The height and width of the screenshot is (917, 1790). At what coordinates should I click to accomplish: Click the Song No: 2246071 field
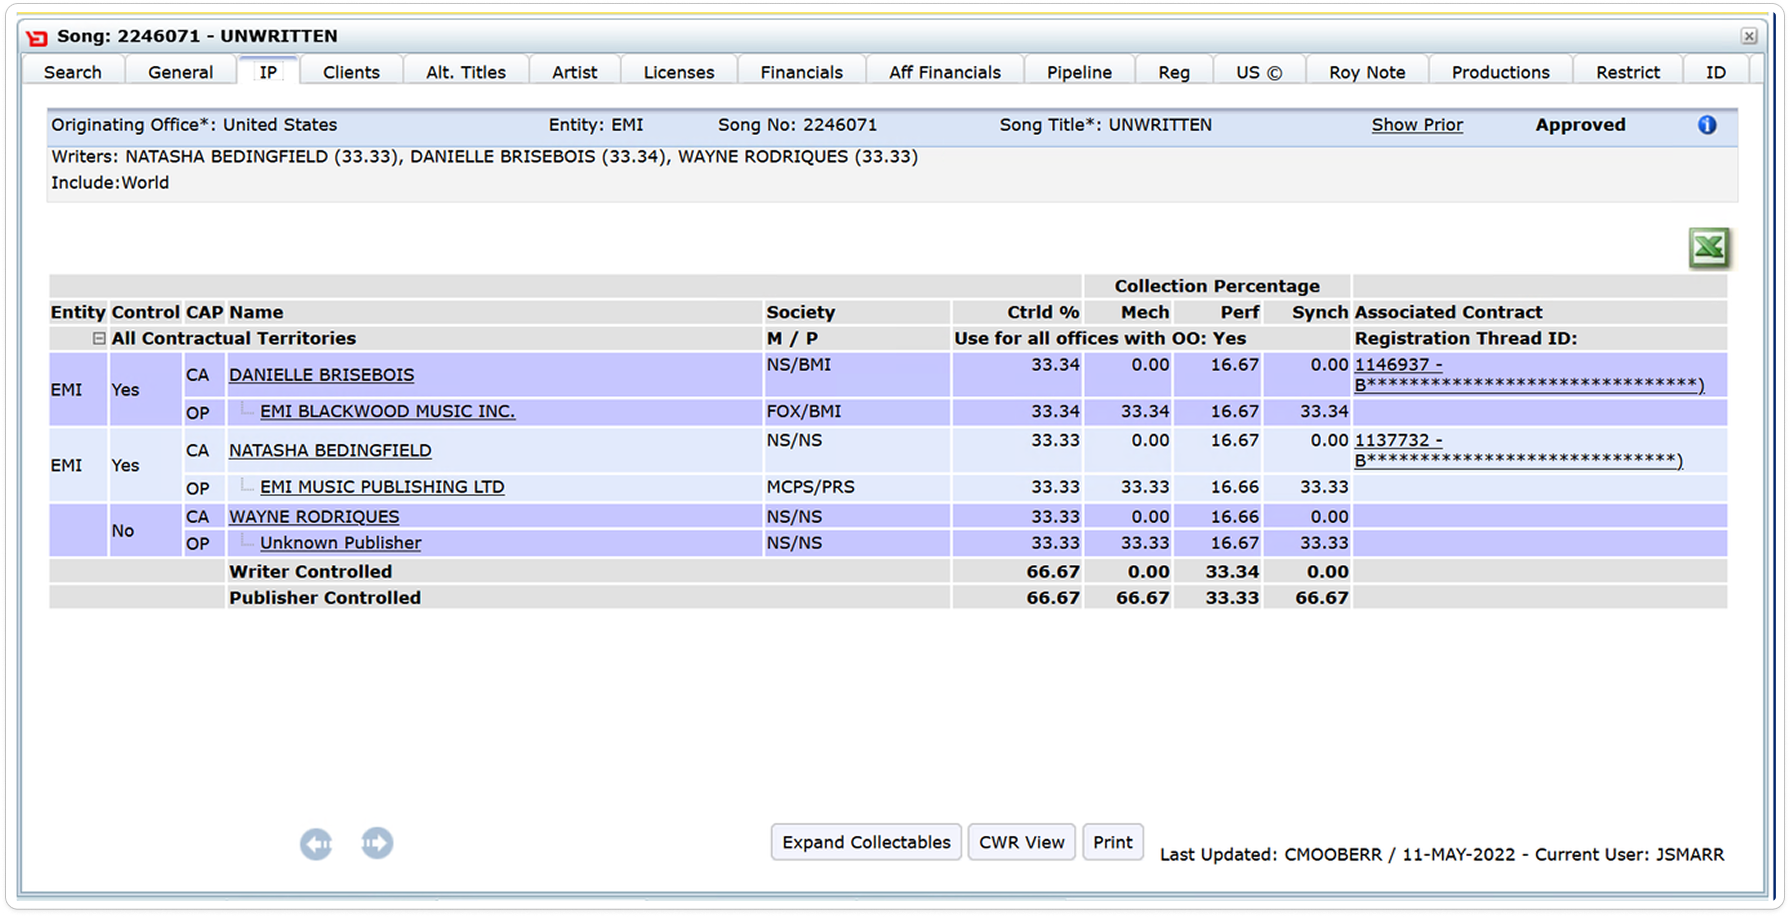[797, 125]
